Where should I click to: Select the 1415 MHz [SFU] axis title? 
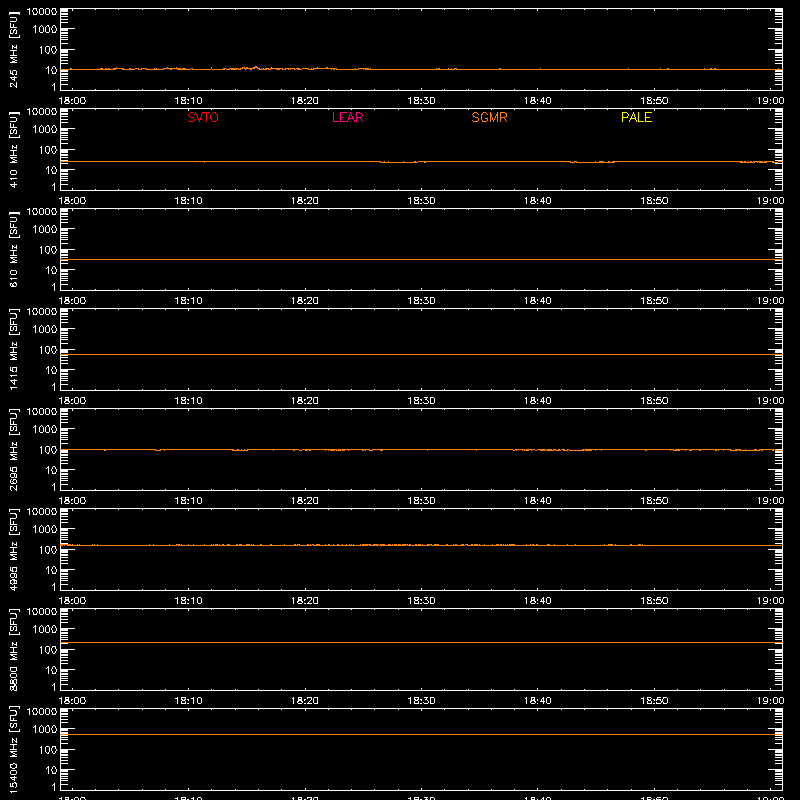pyautogui.click(x=13, y=349)
